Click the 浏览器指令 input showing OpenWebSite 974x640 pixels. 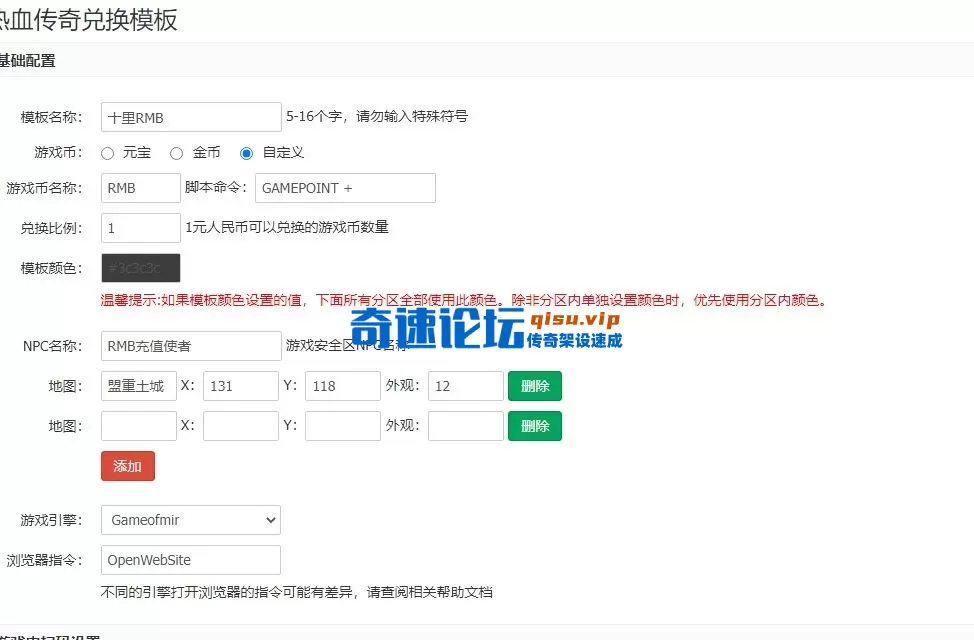click(190, 560)
